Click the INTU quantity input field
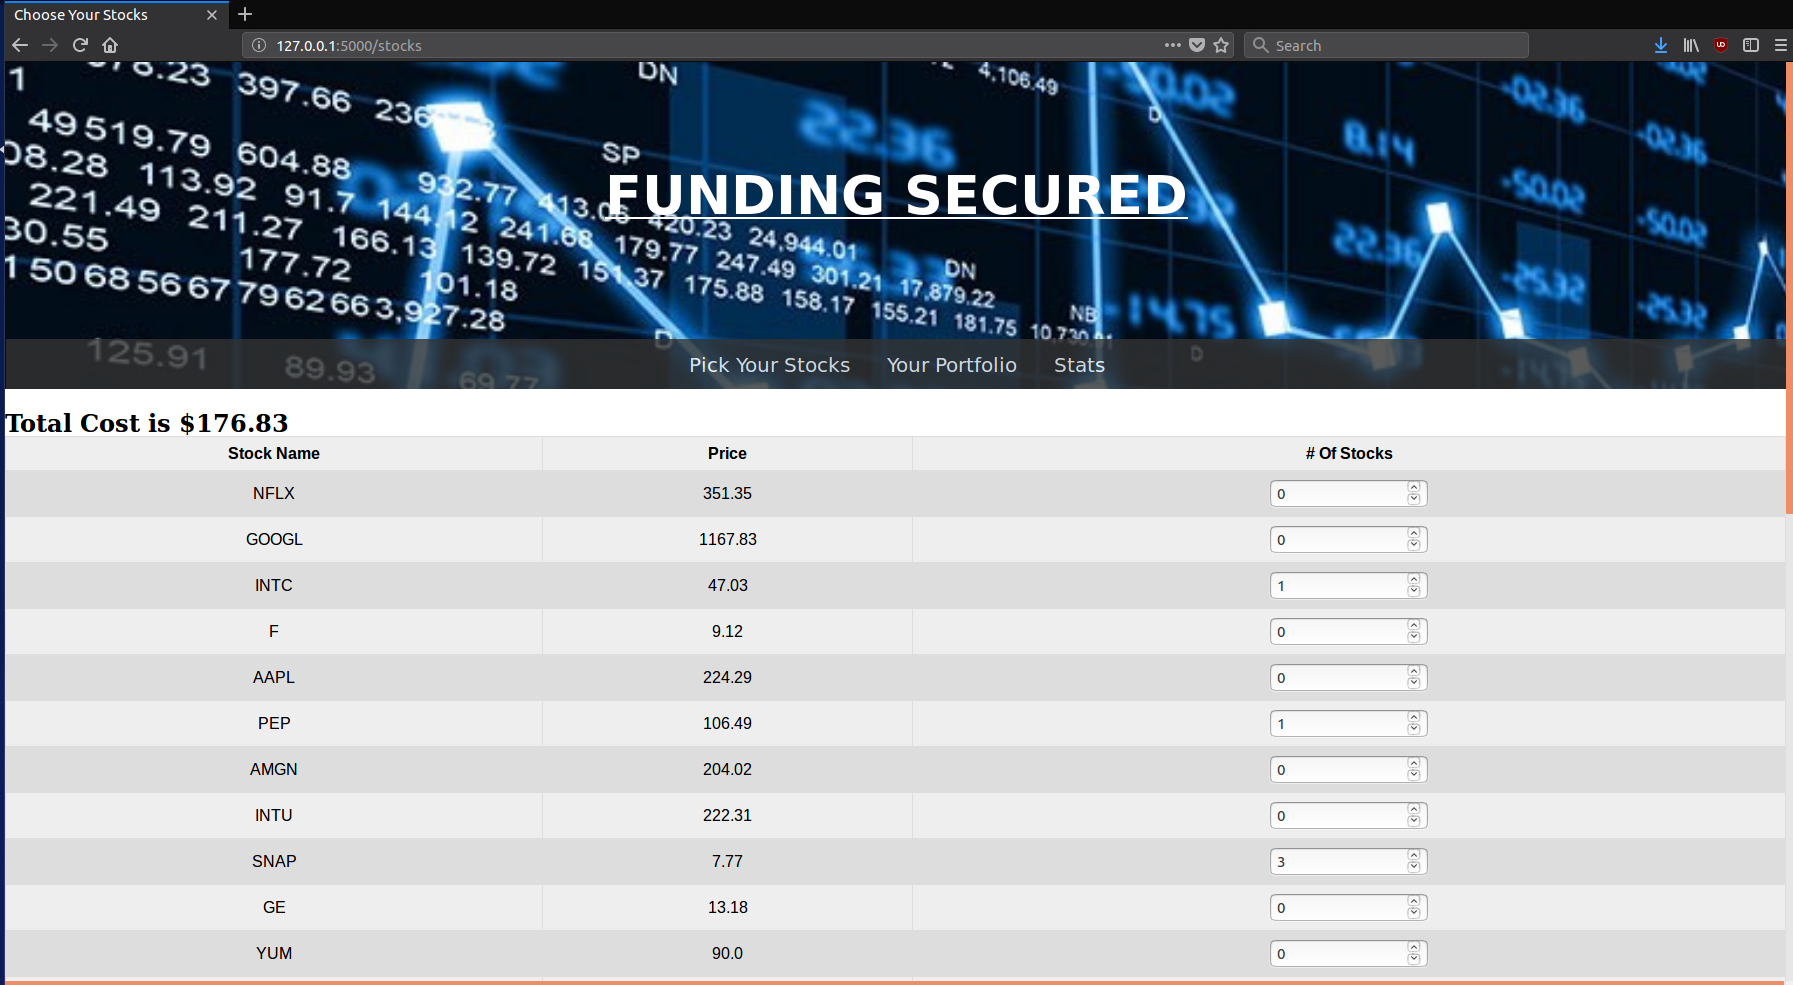 [x=1348, y=815]
